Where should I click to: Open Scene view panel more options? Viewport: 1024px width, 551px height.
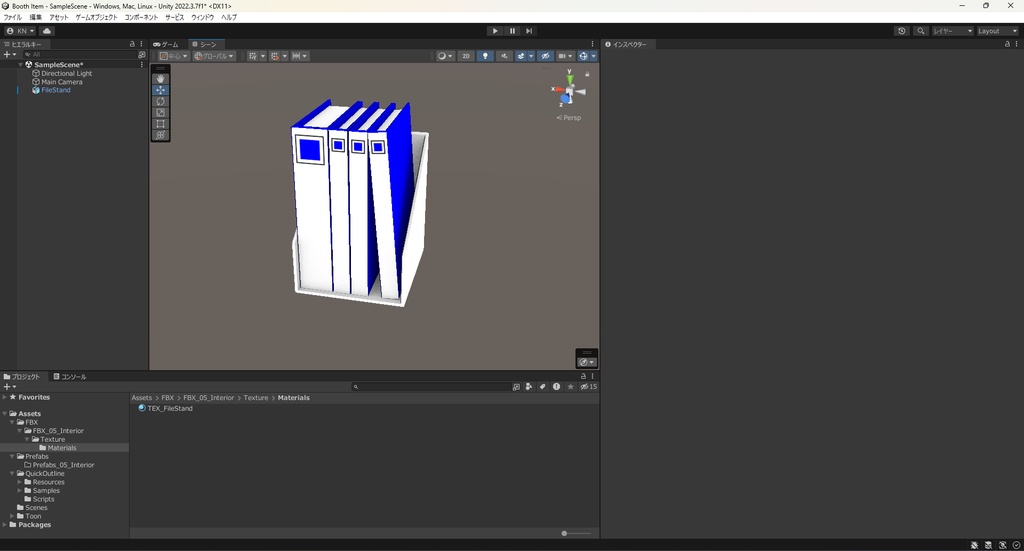point(592,44)
